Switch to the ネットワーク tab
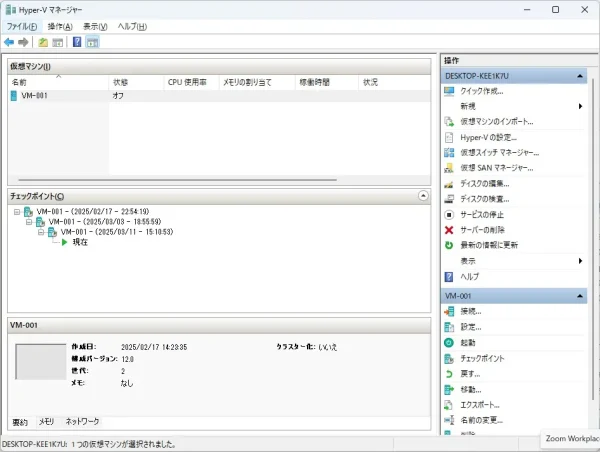This screenshot has height=452, width=600. [x=82, y=421]
